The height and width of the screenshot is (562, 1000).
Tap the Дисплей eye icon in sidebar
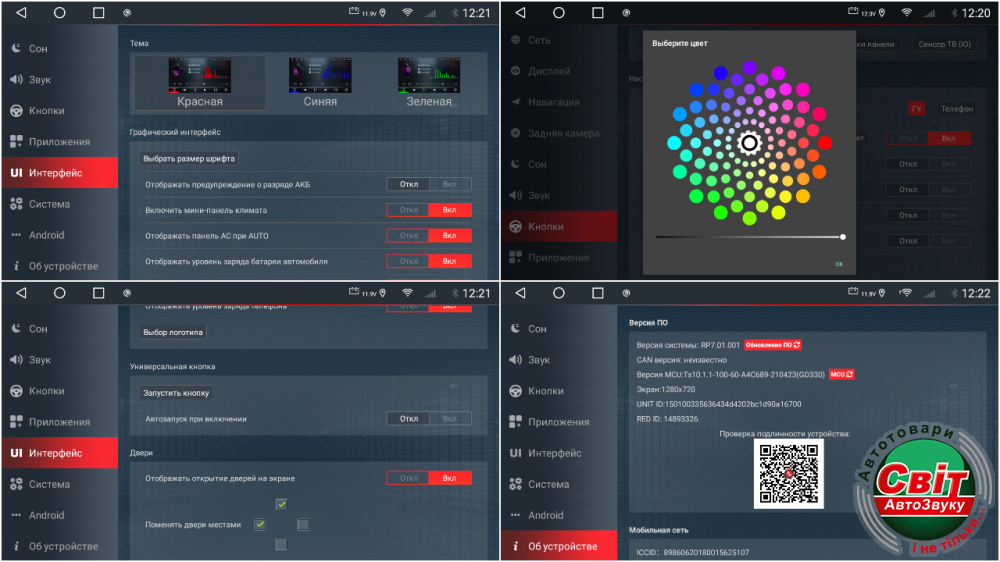click(x=516, y=71)
